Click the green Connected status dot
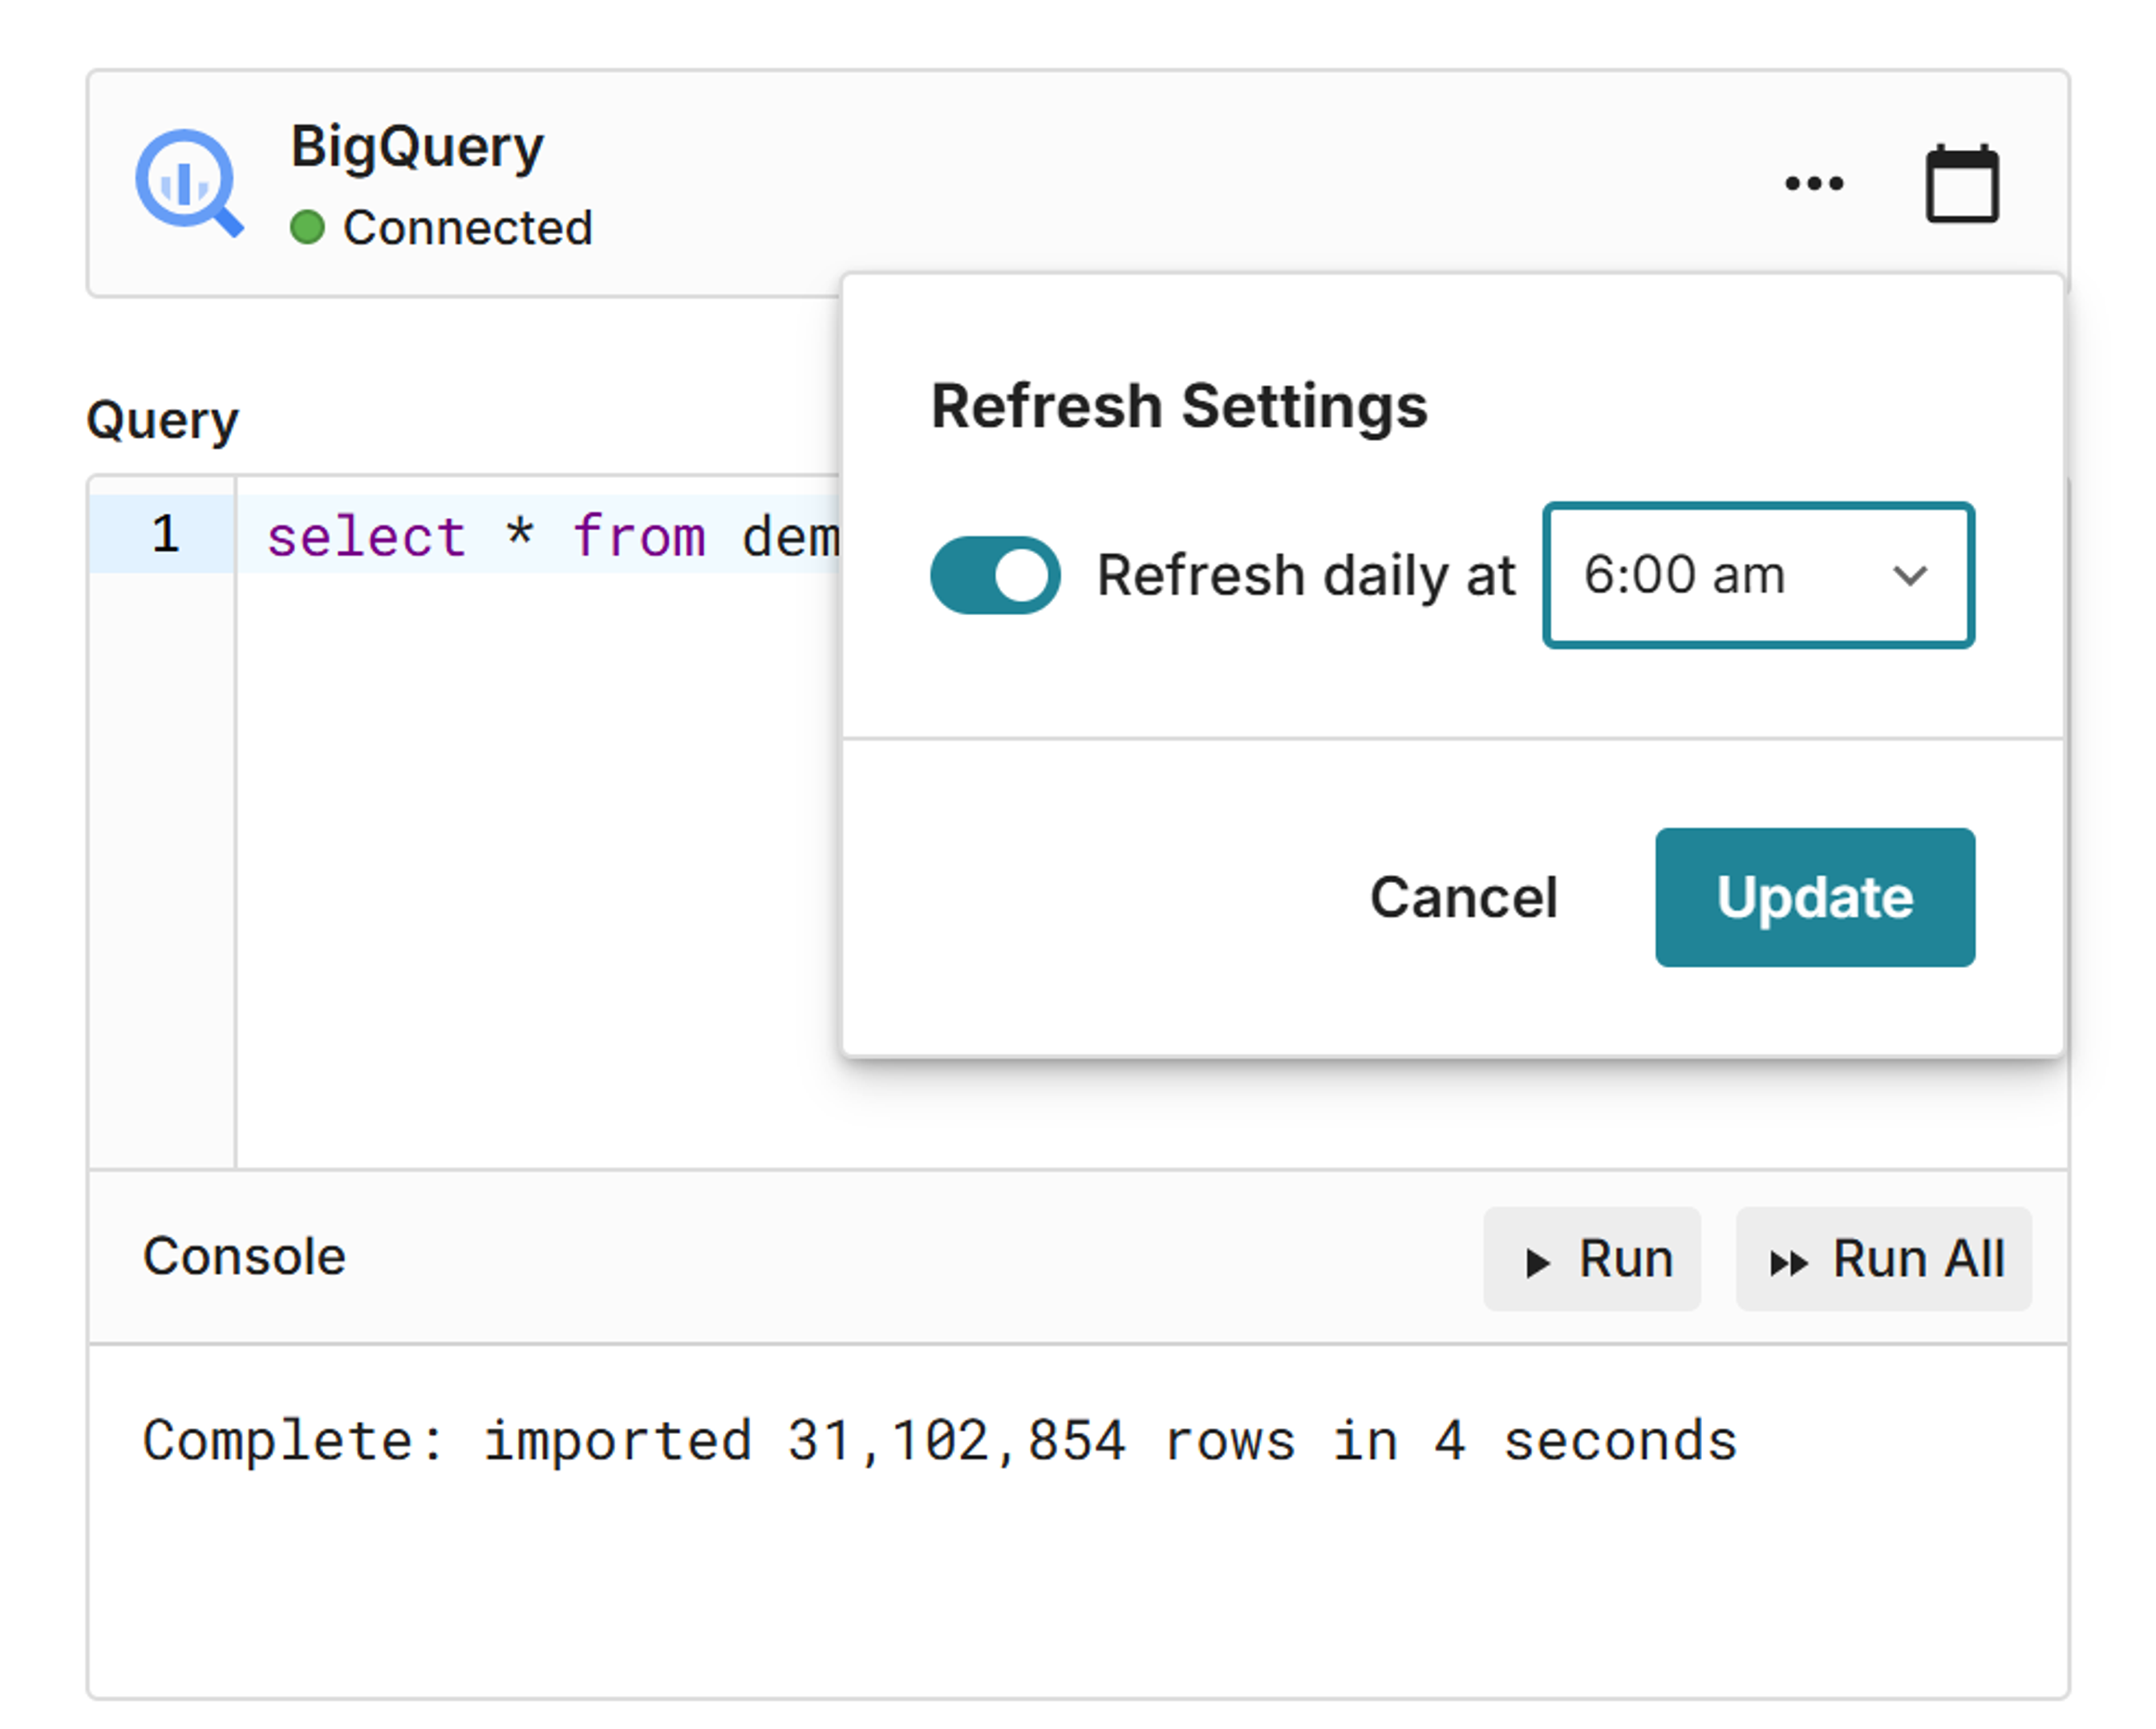 pos(307,228)
